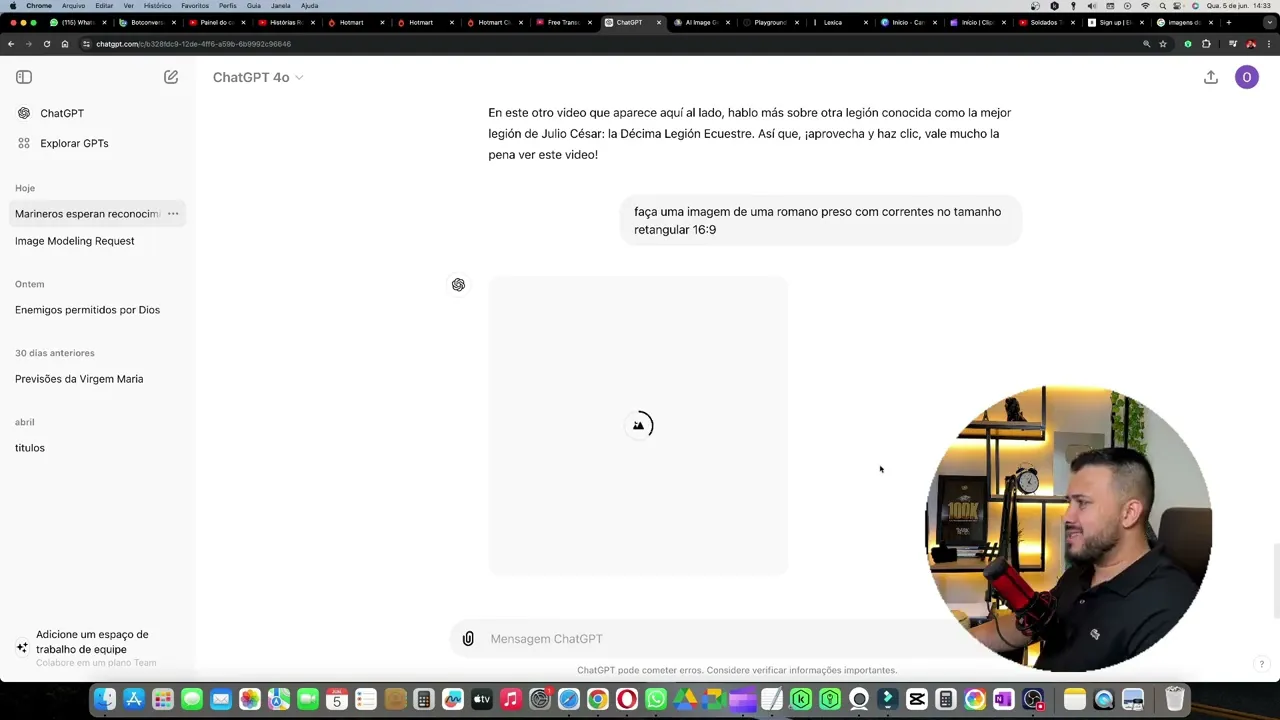Viewport: 1280px width, 720px height.
Task: Click the share/upload icon in the header
Action: [x=1211, y=77]
